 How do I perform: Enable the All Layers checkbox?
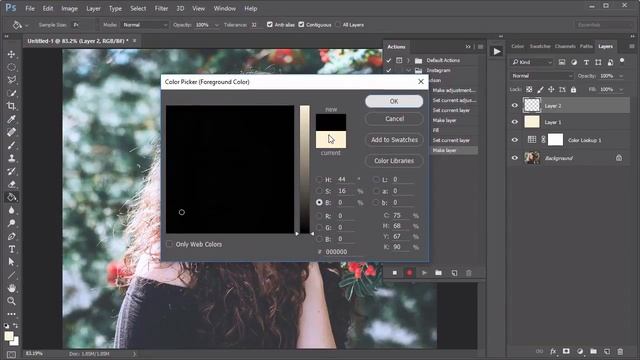click(x=338, y=24)
